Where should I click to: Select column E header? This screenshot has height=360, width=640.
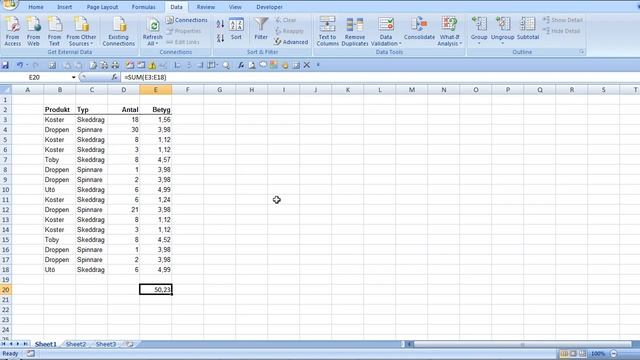click(156, 90)
